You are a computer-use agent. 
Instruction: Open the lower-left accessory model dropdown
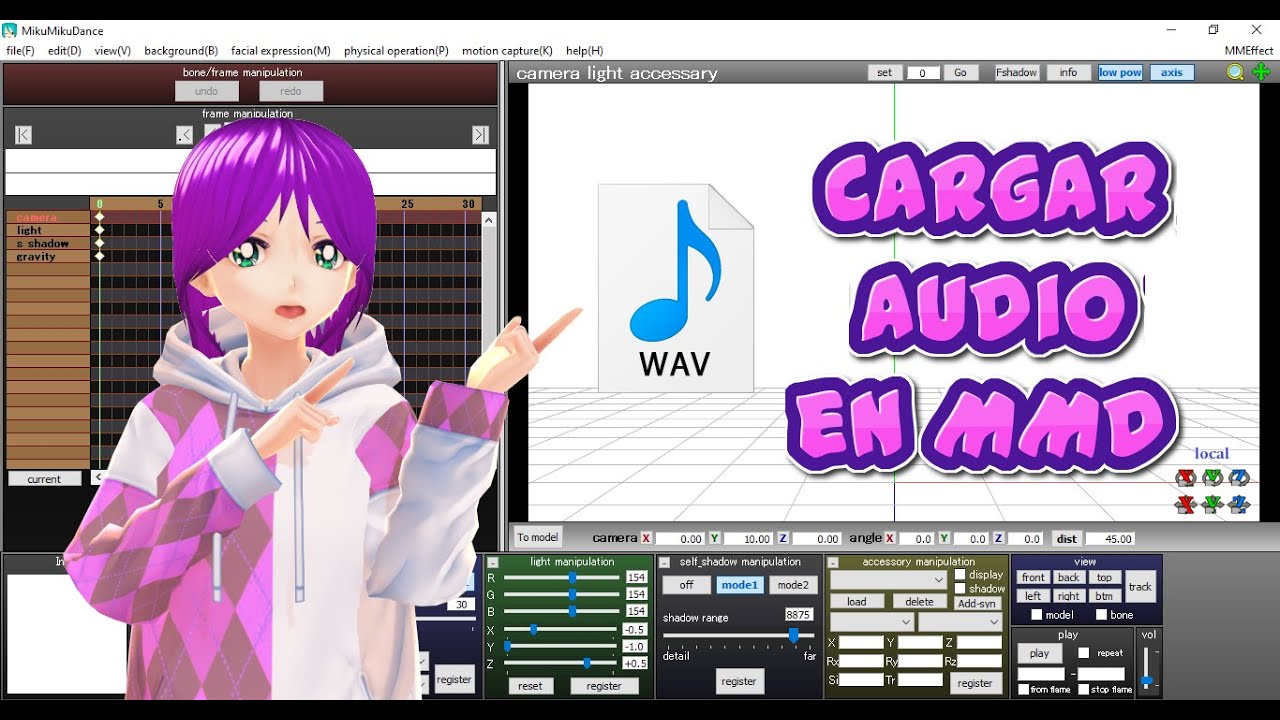point(872,621)
